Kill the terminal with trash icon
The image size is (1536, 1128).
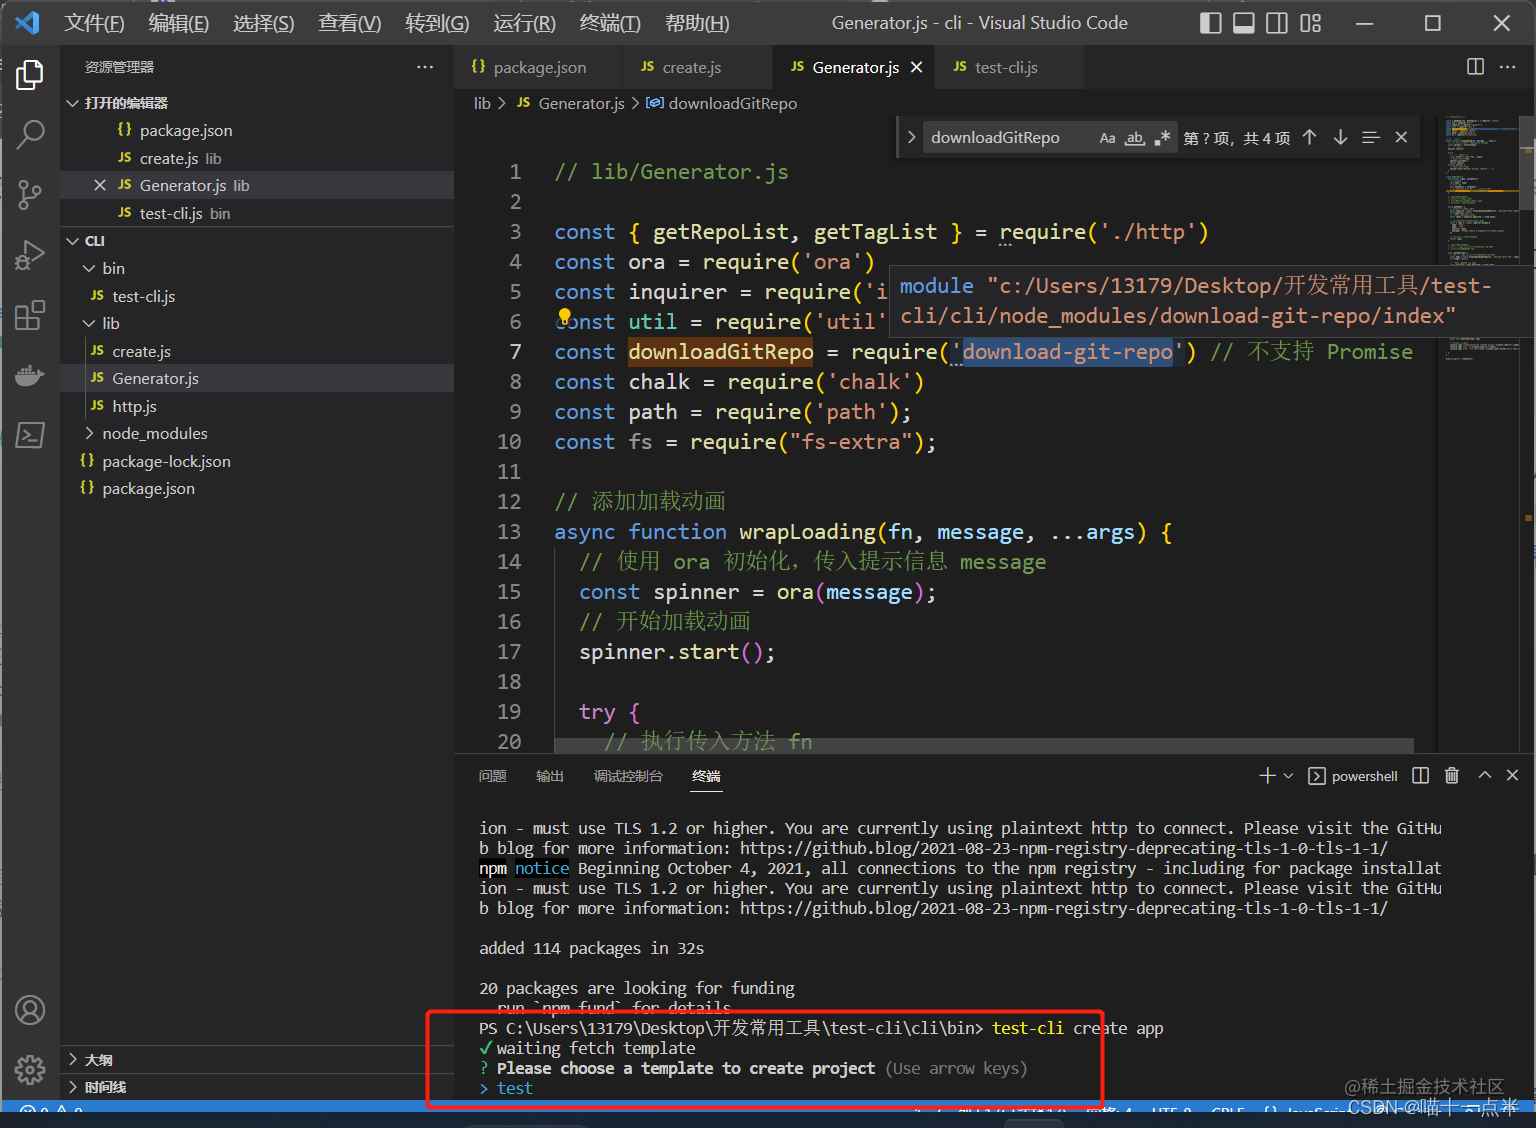(1452, 775)
